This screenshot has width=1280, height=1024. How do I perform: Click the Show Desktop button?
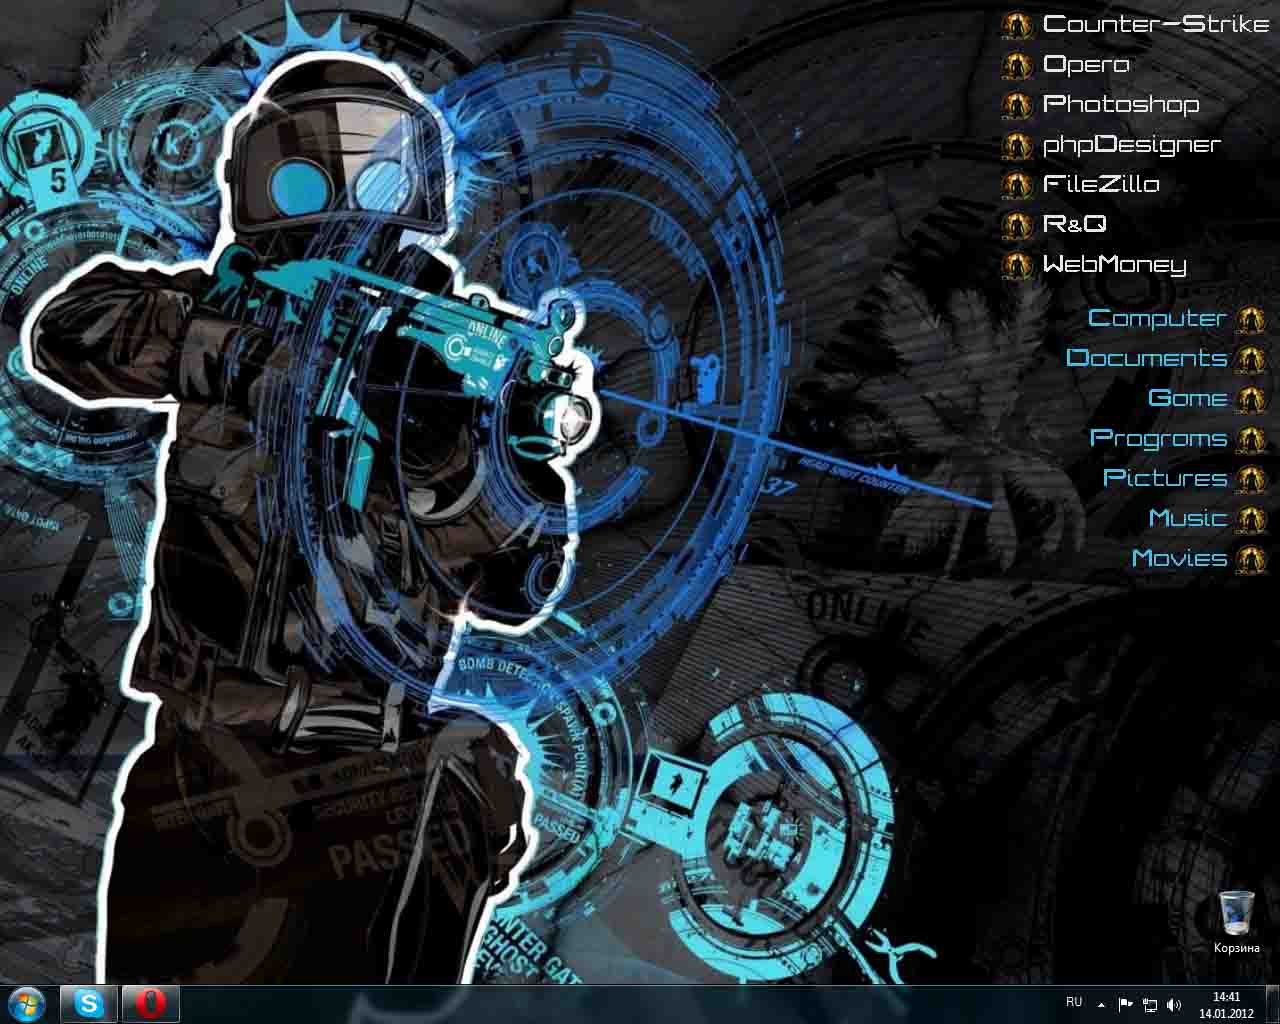pyautogui.click(x=1274, y=1004)
